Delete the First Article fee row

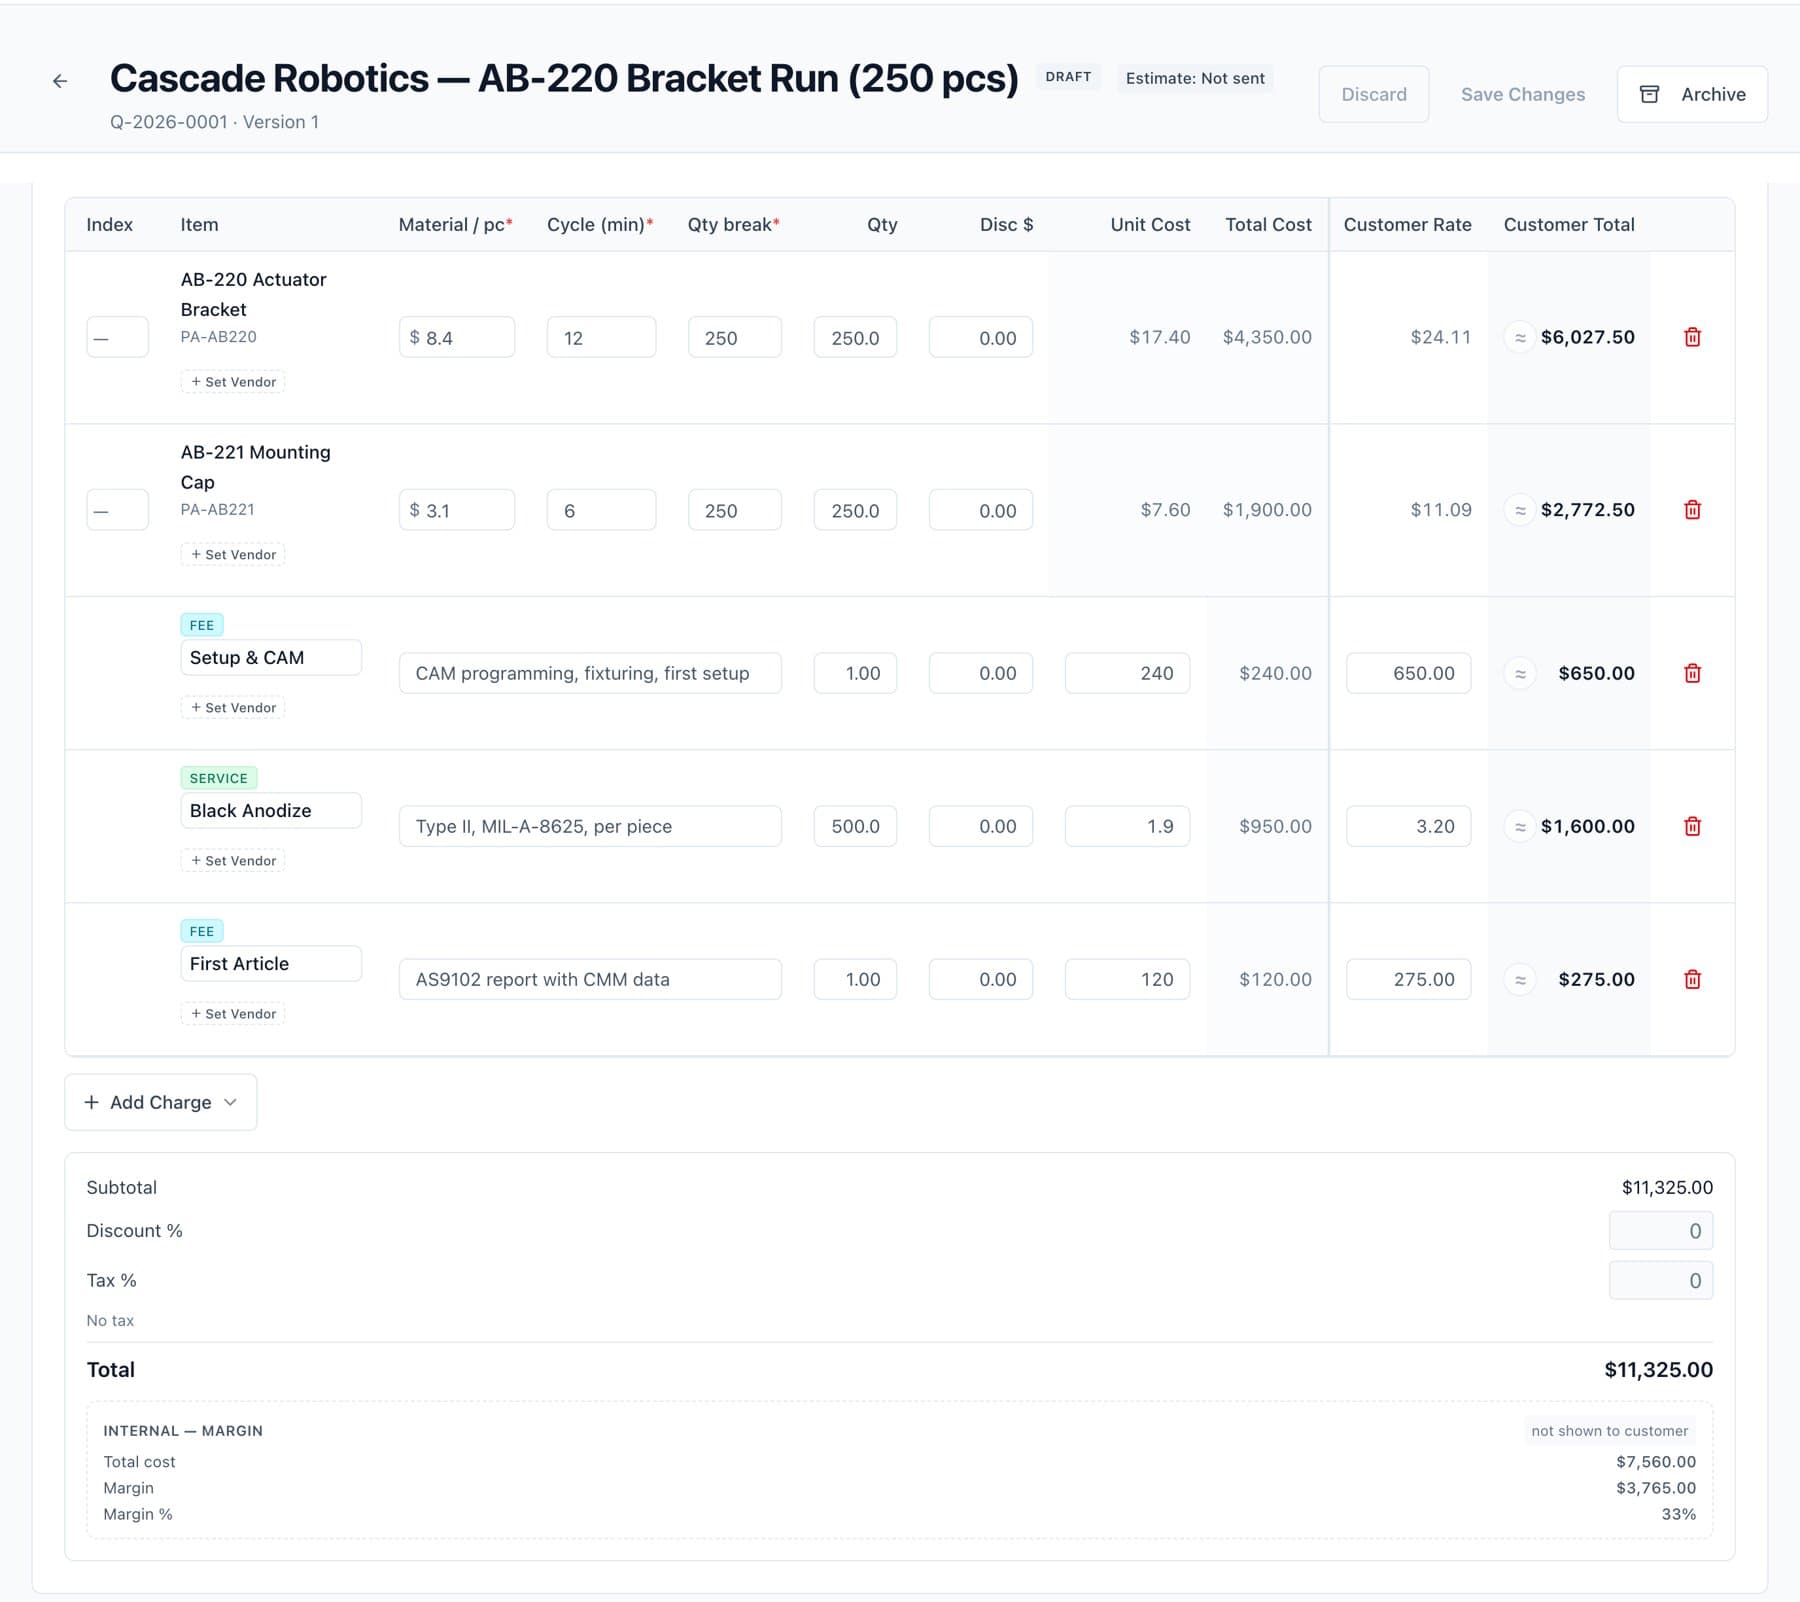(1692, 979)
